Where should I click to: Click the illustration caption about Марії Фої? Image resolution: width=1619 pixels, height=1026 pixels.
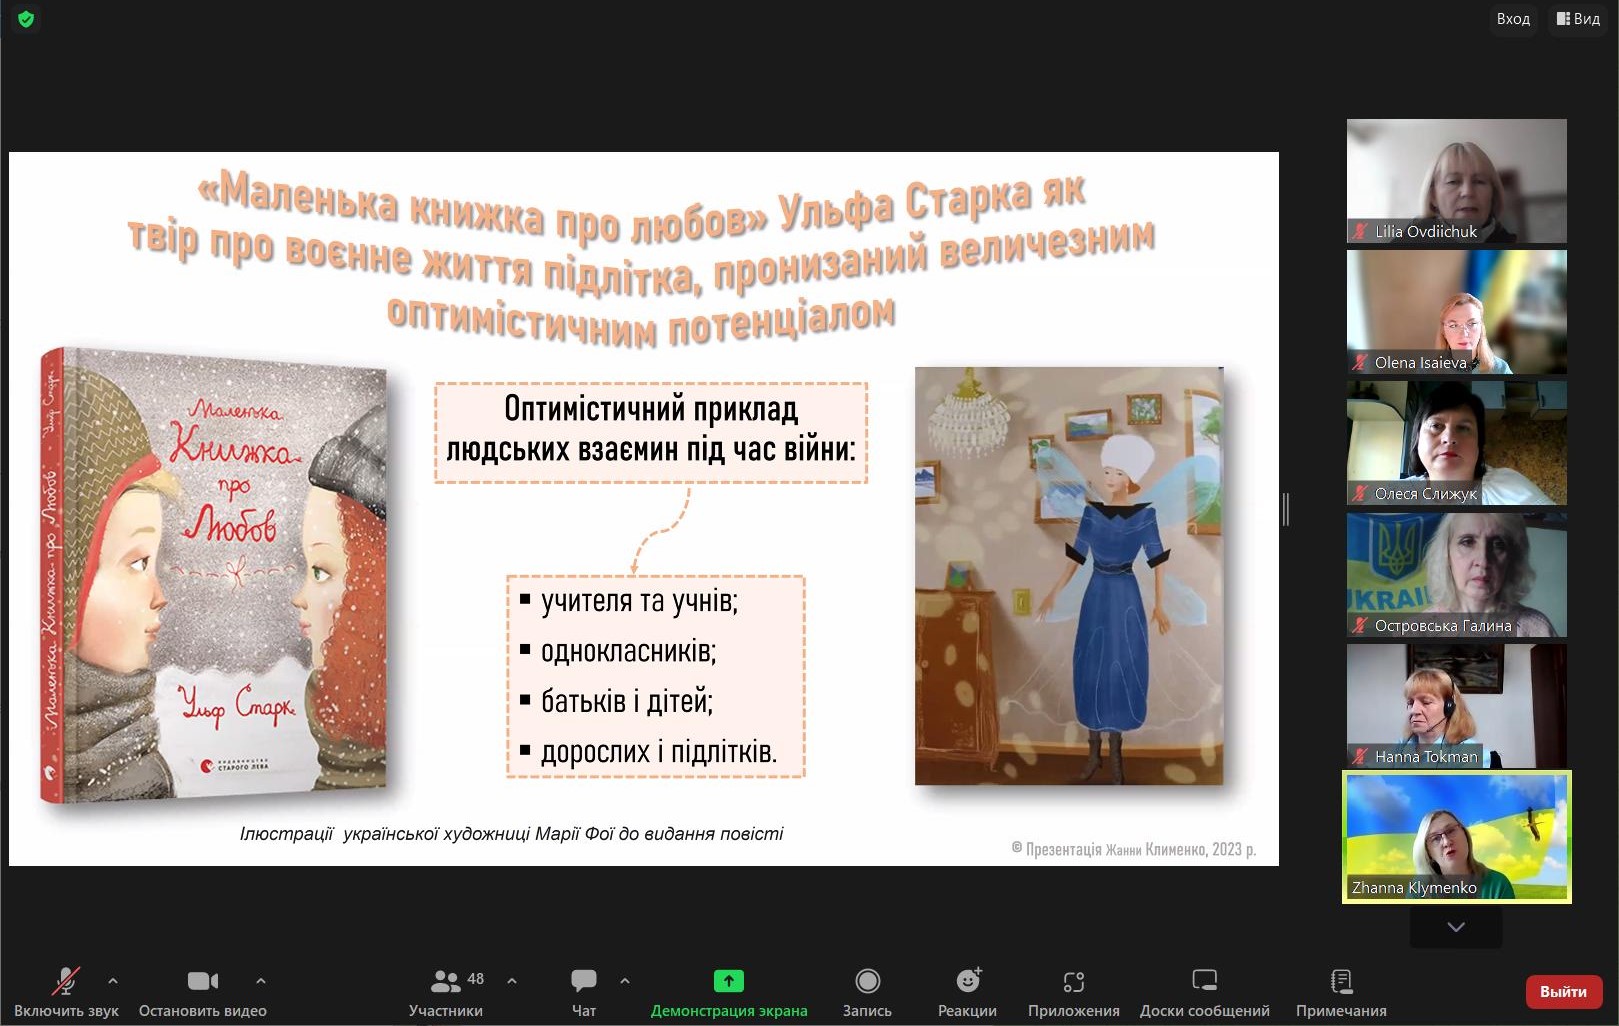coord(511,834)
